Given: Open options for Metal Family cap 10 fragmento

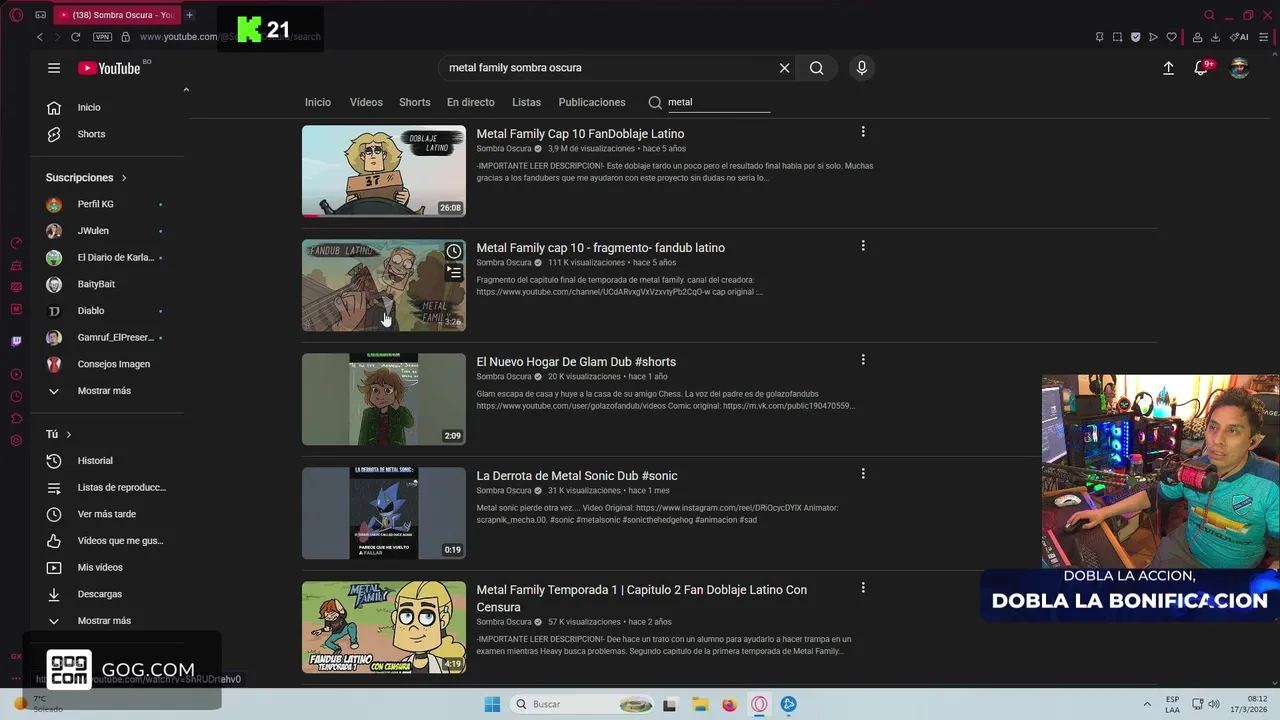Looking at the screenshot, I should (x=863, y=246).
